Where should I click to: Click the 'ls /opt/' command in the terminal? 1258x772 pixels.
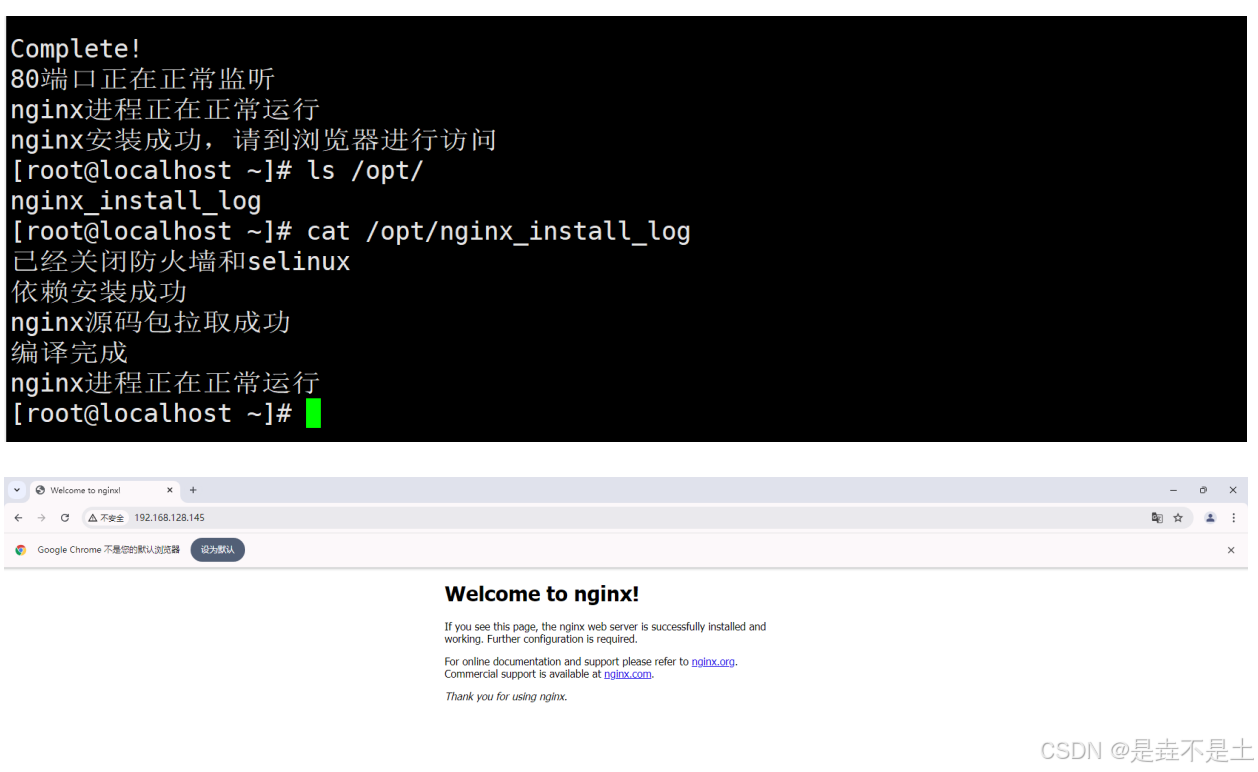(365, 171)
